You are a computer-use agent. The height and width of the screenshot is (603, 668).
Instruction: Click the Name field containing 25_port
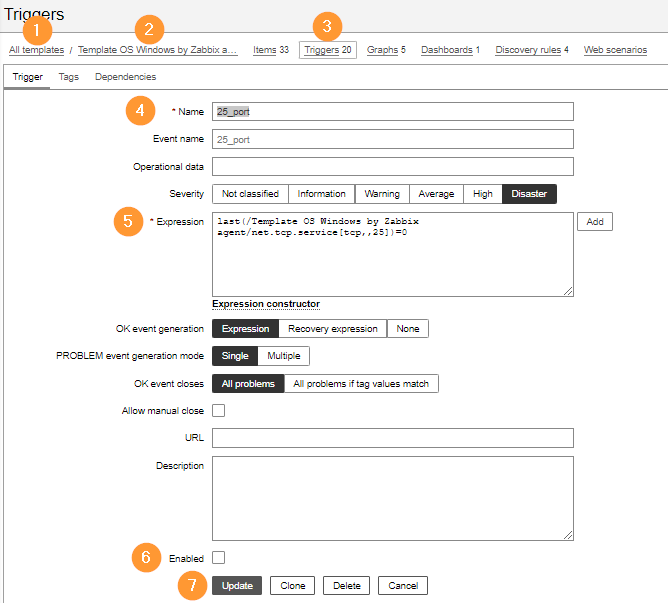[393, 112]
